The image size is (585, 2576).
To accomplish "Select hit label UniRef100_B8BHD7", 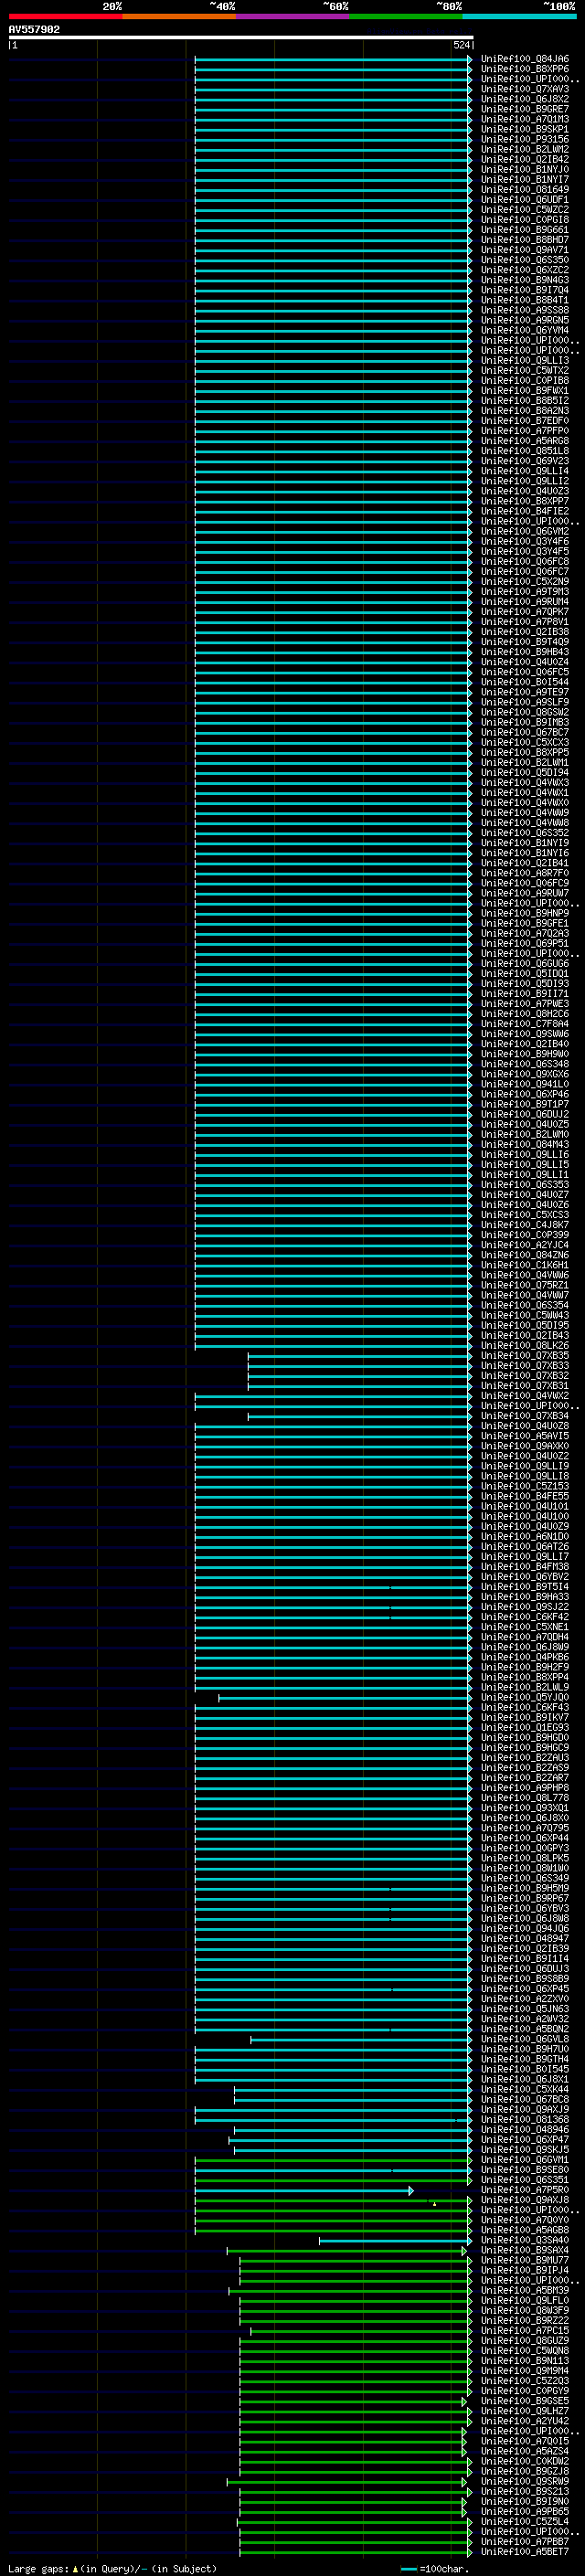I will [525, 239].
